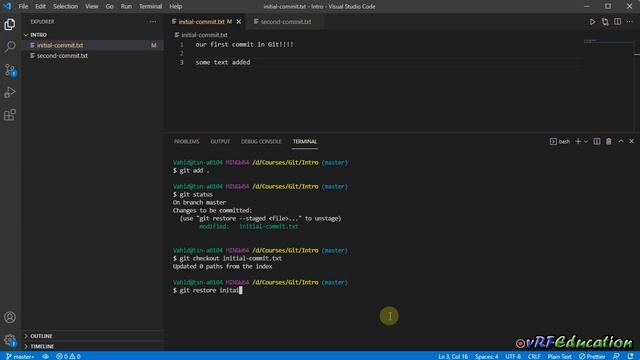The image size is (640, 360).
Task: Switch to the second-commit.txt editor tab
Action: [x=285, y=22]
